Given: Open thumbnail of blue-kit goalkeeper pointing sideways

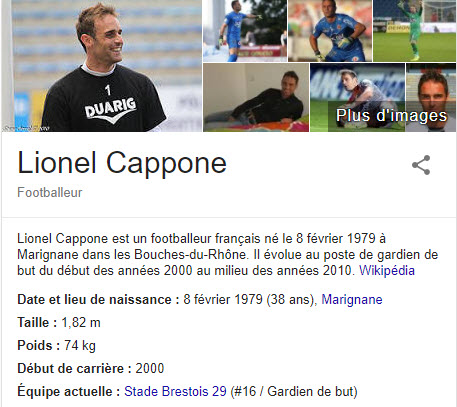Looking at the screenshot, I should point(245,31).
